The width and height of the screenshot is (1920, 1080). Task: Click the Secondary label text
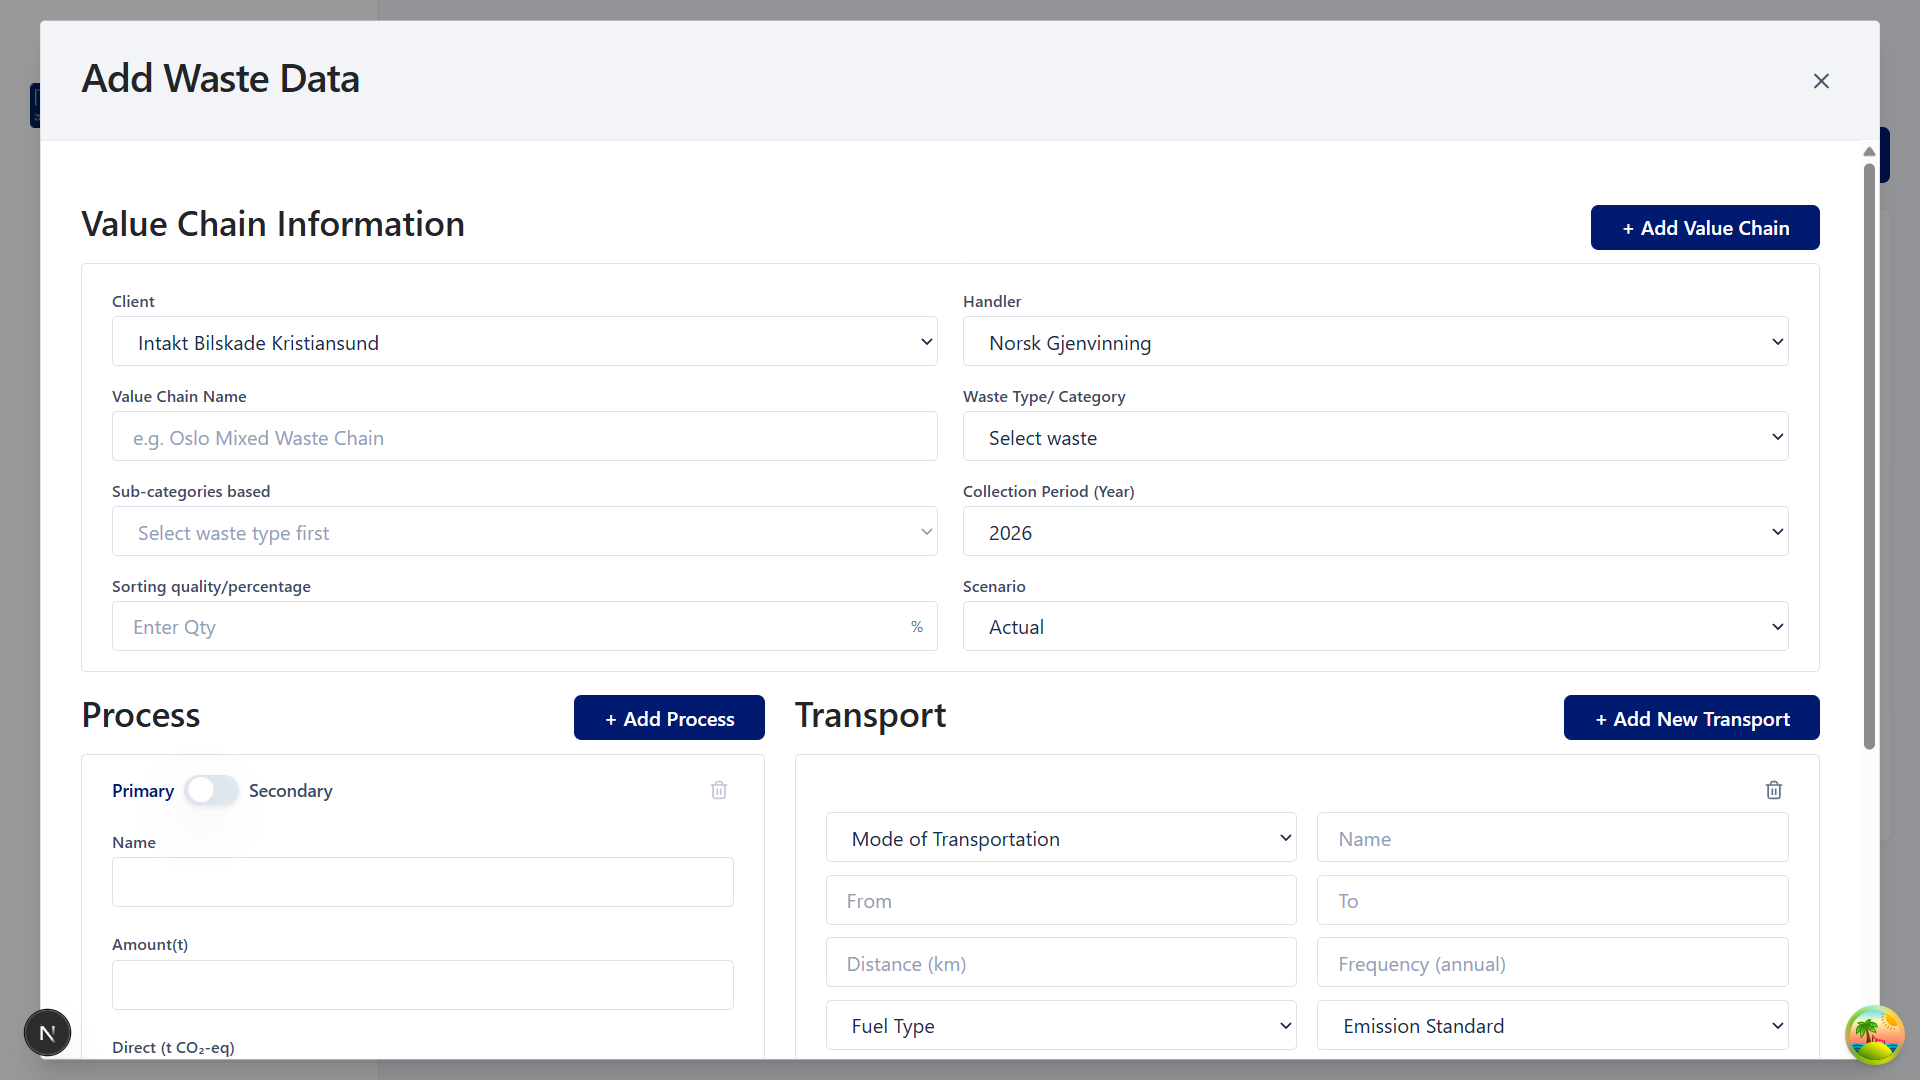[x=290, y=790]
